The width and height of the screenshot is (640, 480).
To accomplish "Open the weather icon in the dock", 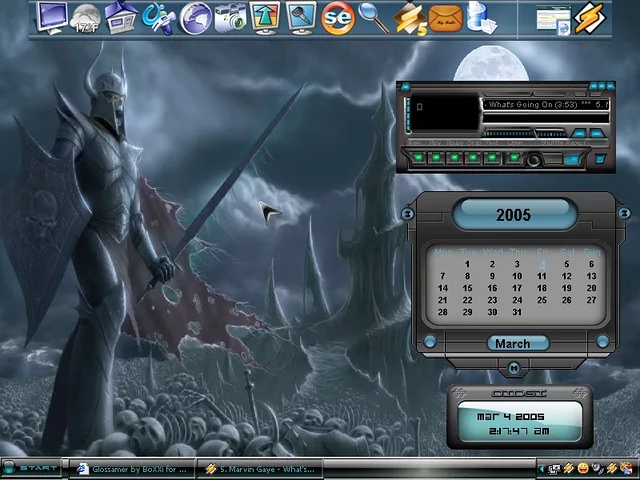I will coord(87,17).
